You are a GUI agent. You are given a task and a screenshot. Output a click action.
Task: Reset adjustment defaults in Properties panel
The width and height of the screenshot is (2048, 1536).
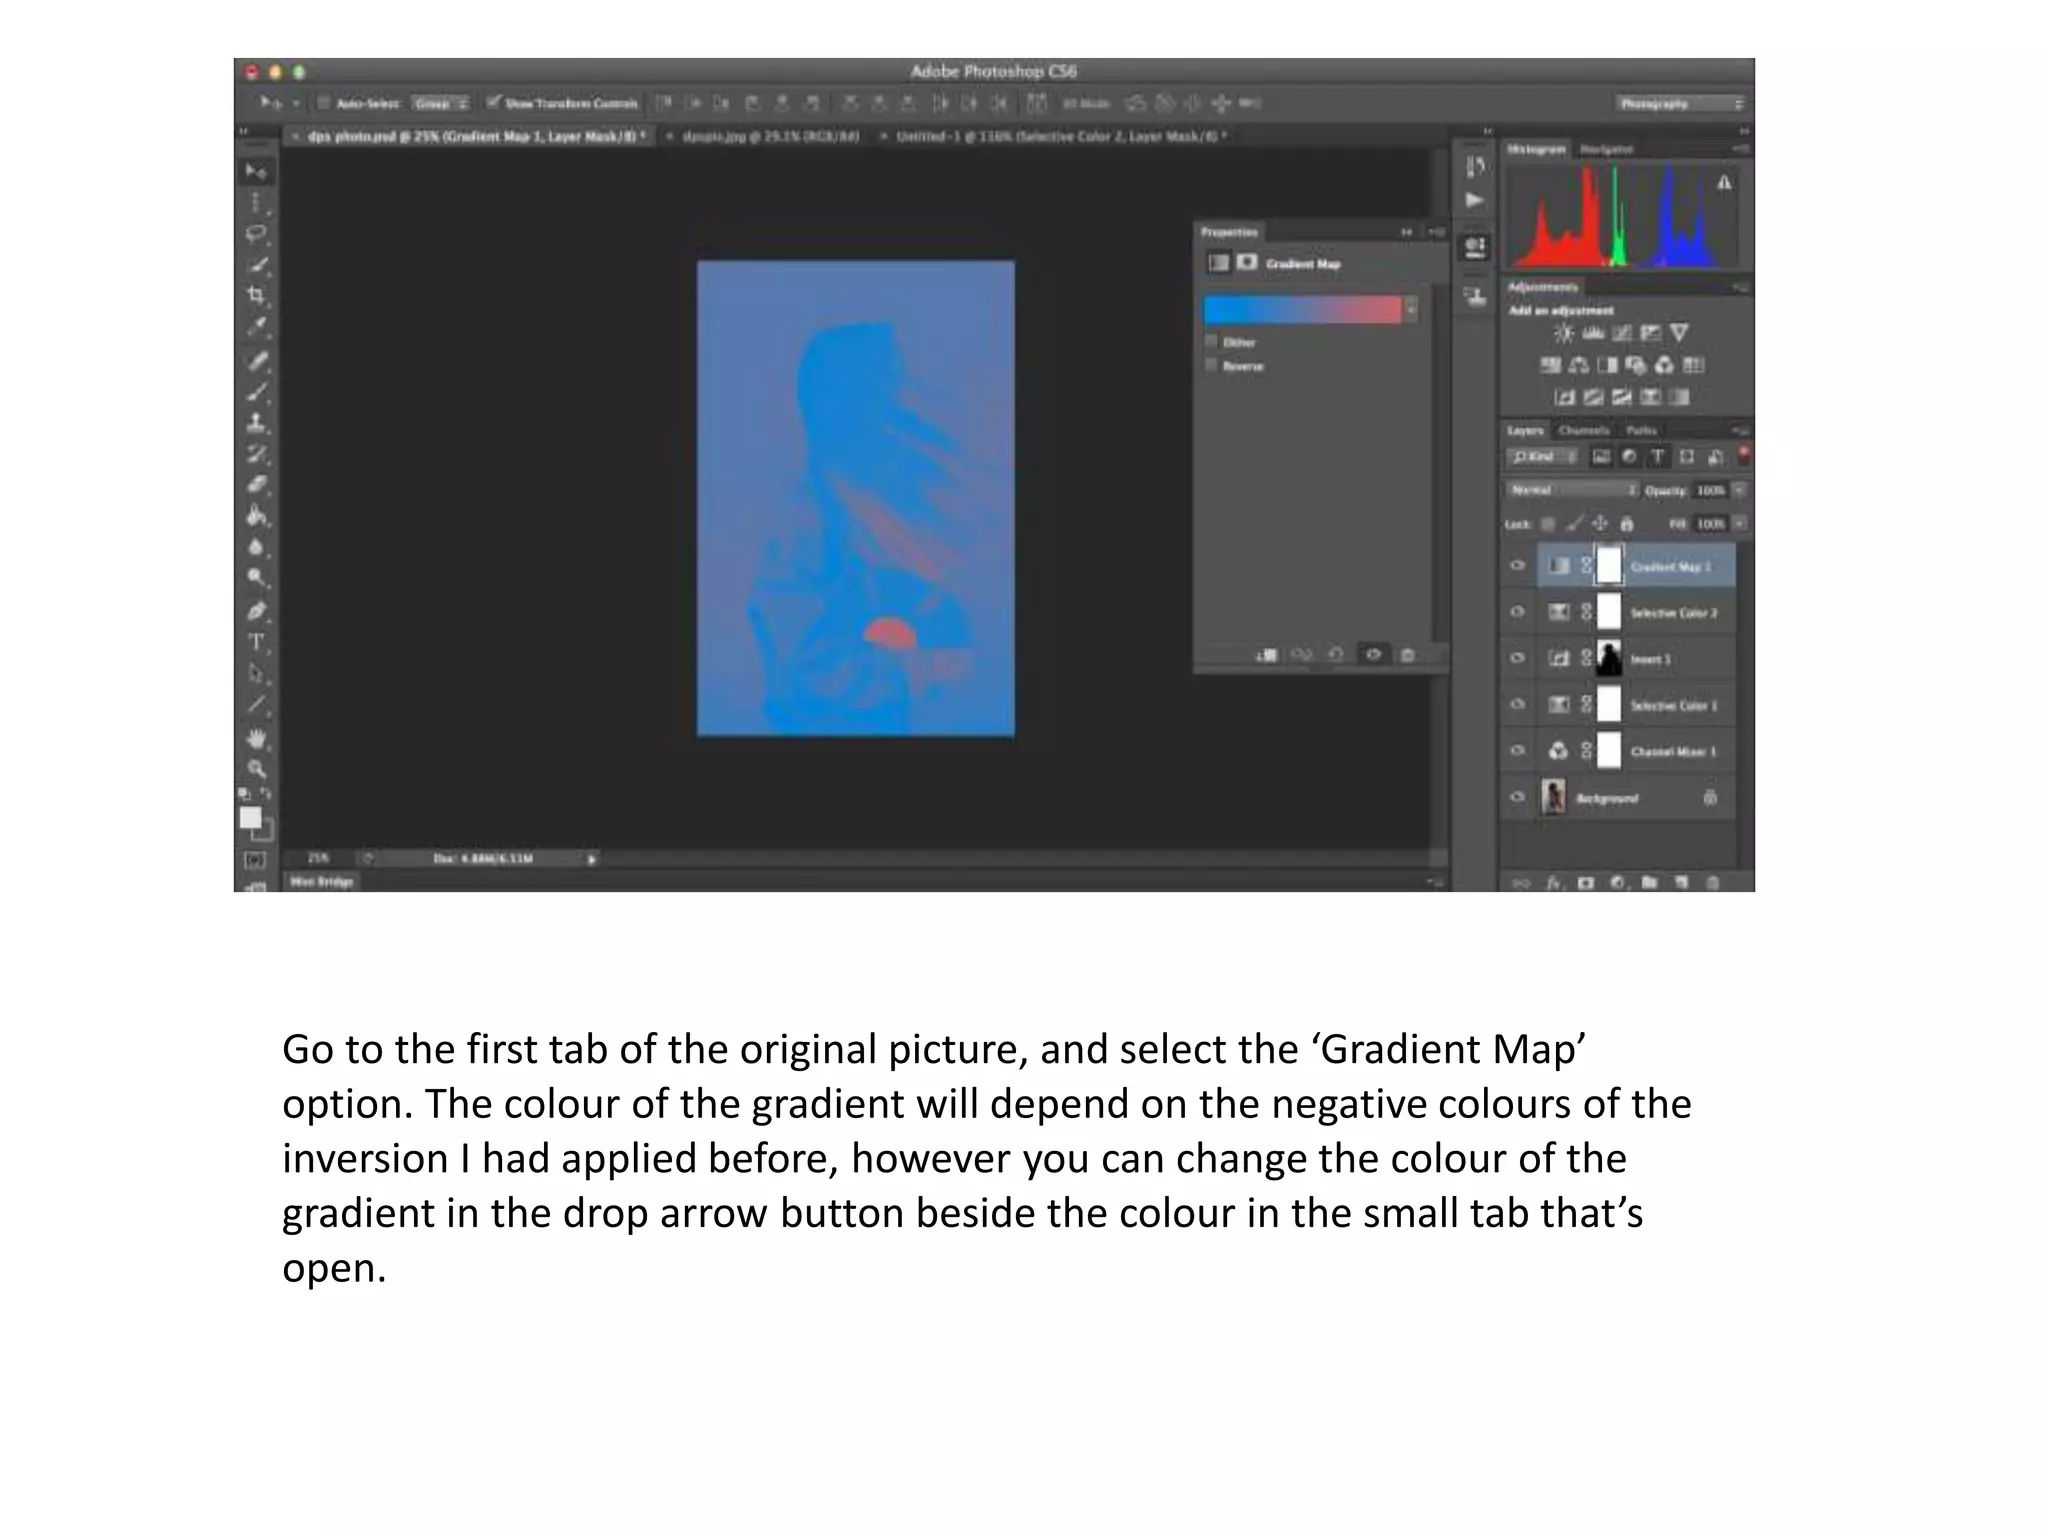tap(1336, 655)
